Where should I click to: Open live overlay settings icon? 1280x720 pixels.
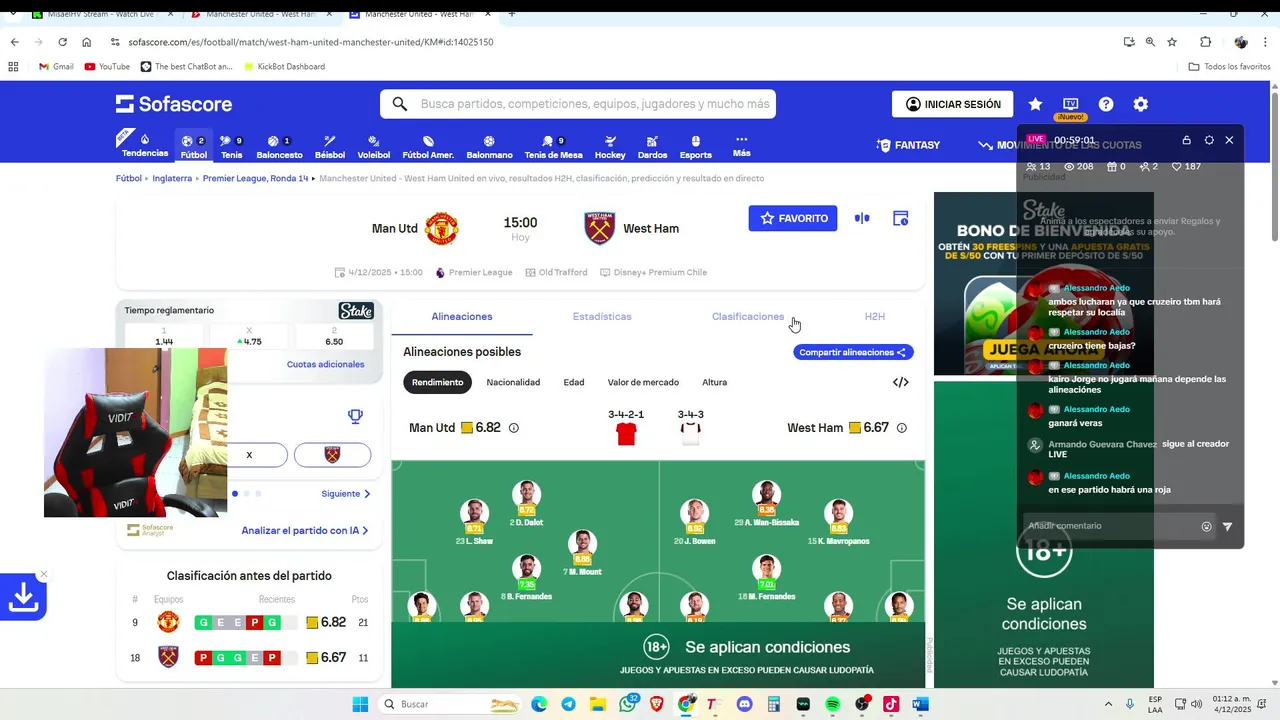1209,140
